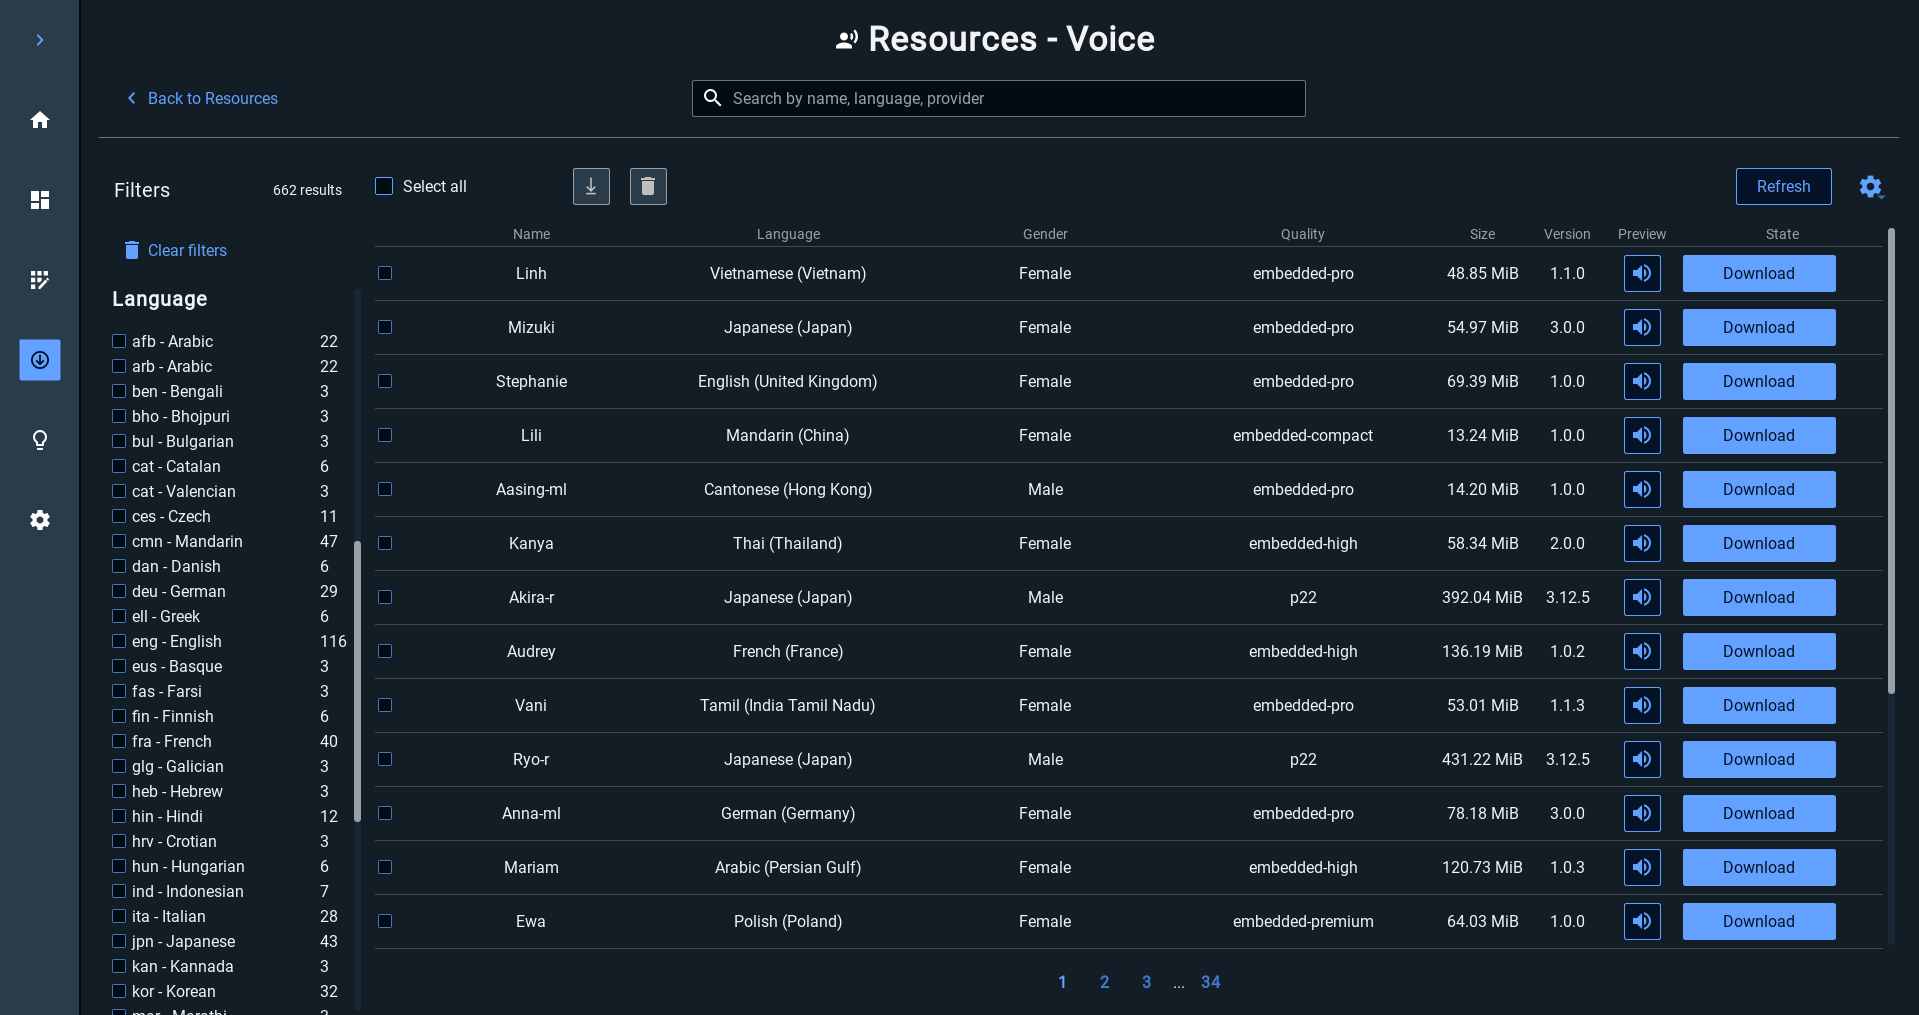The image size is (1919, 1015).
Task: Click the Refresh button
Action: click(x=1783, y=186)
